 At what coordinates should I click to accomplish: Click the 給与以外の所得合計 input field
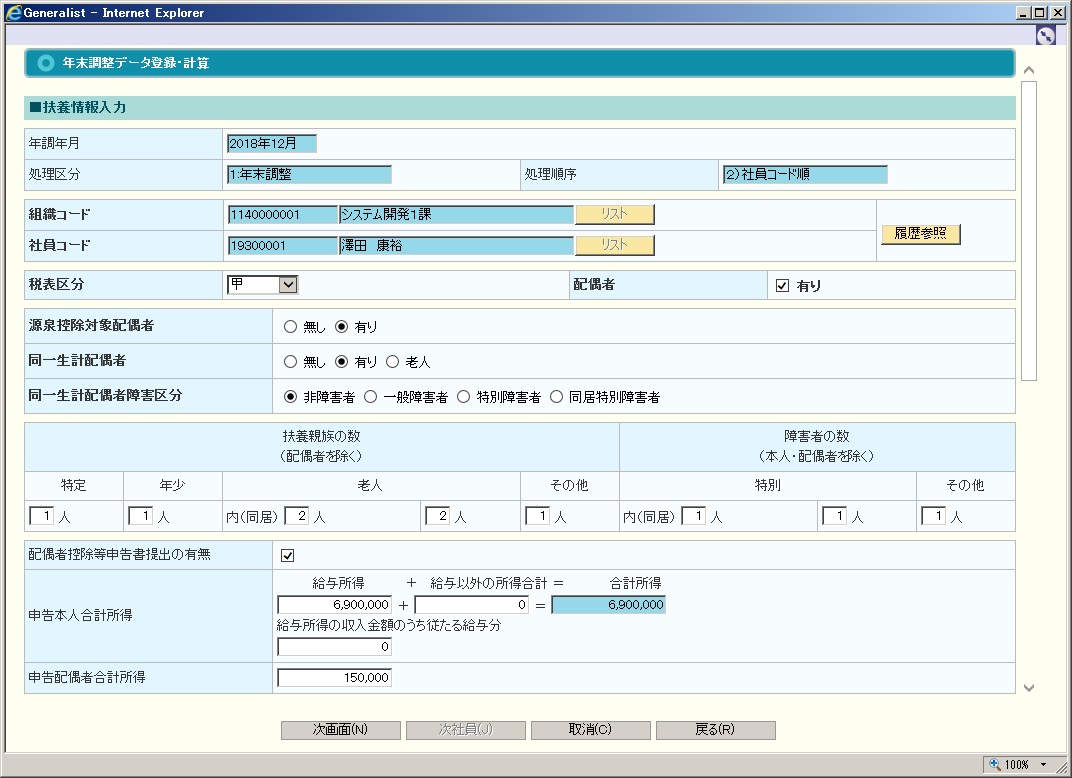tap(471, 605)
